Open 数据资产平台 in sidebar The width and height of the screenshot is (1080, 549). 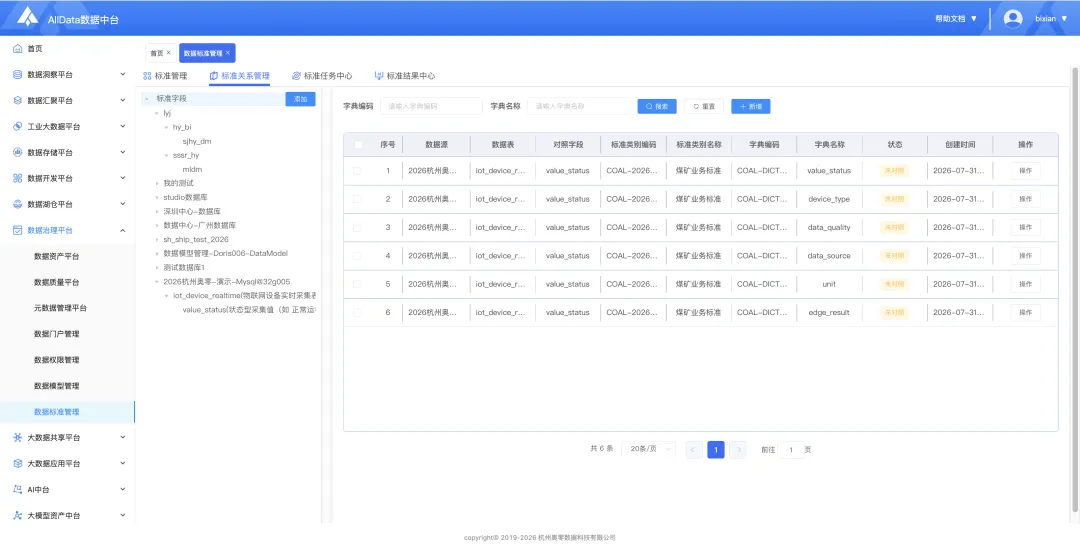coord(56,256)
